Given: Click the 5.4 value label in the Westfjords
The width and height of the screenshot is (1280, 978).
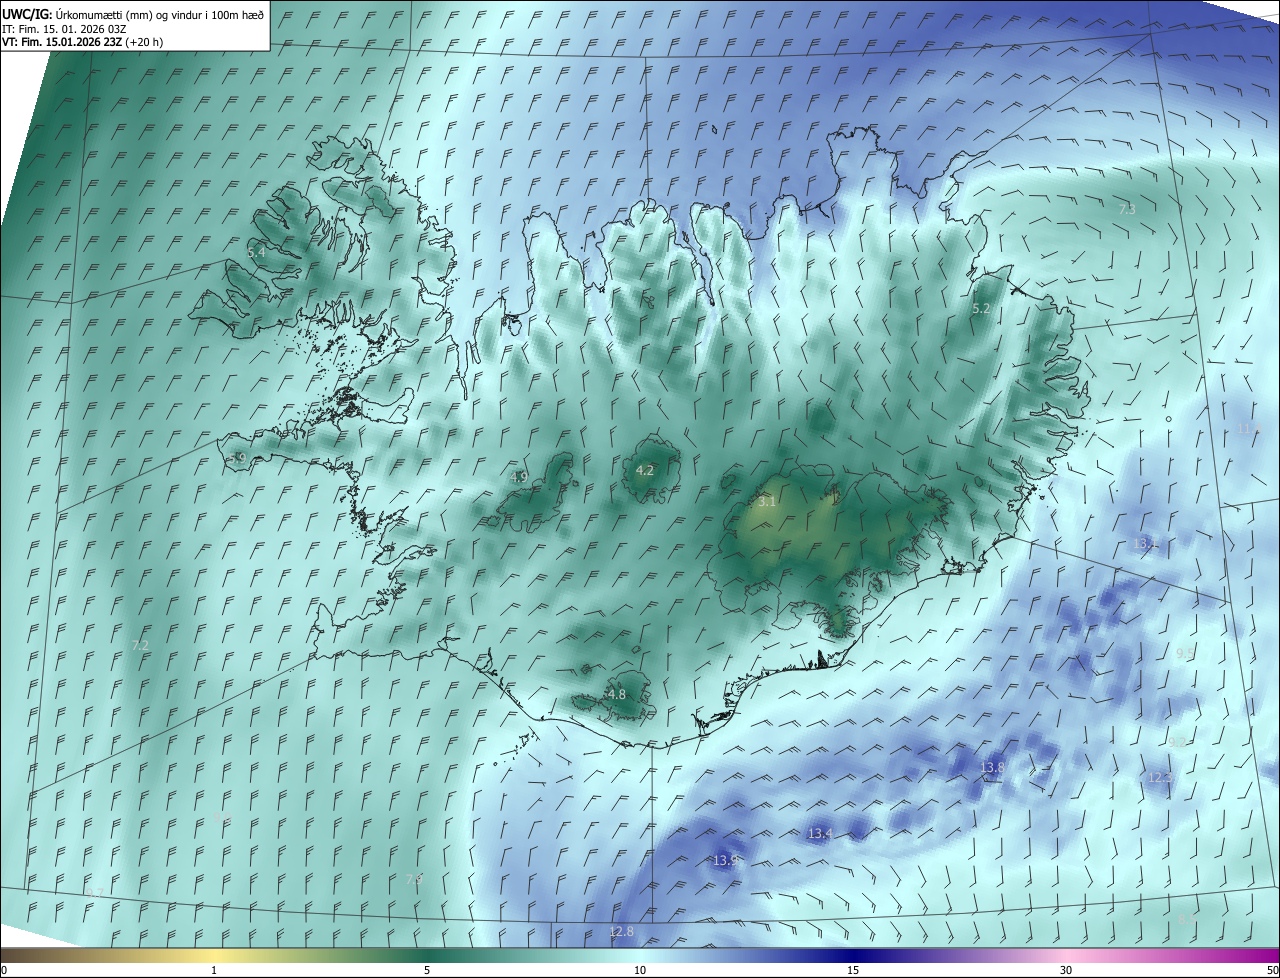Looking at the screenshot, I should (257, 253).
